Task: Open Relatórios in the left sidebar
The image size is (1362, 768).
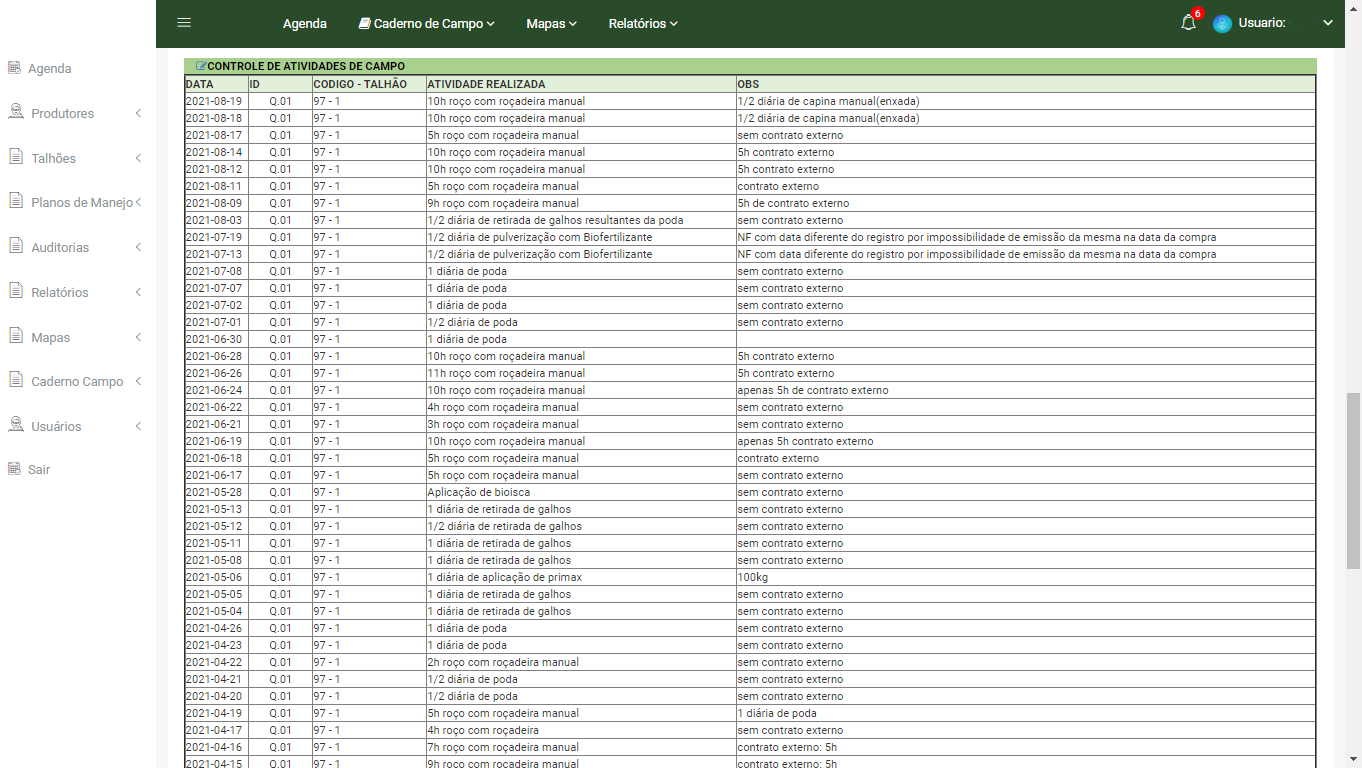Action: 60,293
